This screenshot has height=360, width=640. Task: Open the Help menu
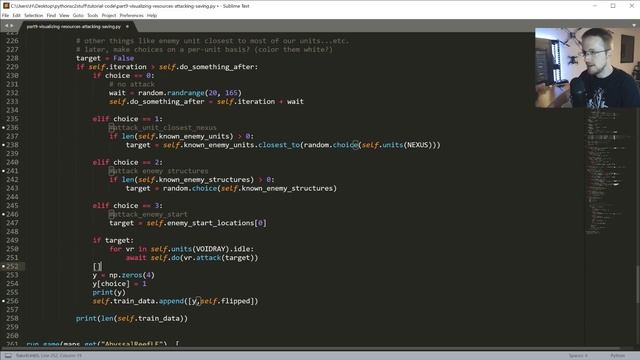tap(152, 16)
